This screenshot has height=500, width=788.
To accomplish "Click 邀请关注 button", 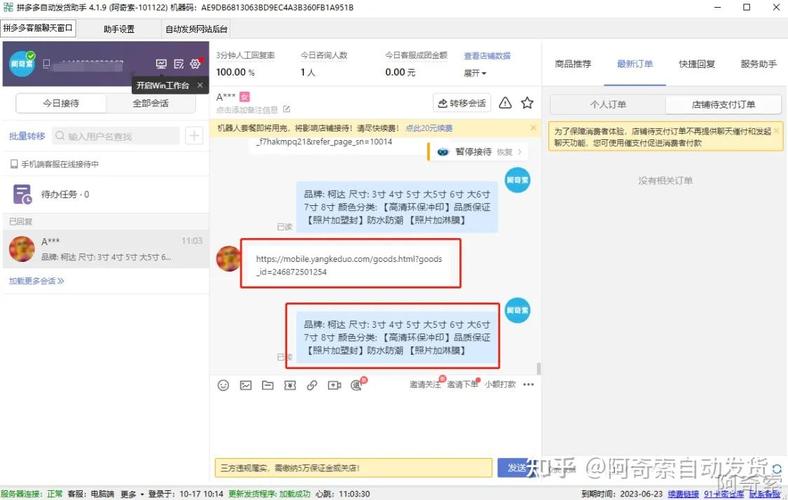I will click(425, 384).
